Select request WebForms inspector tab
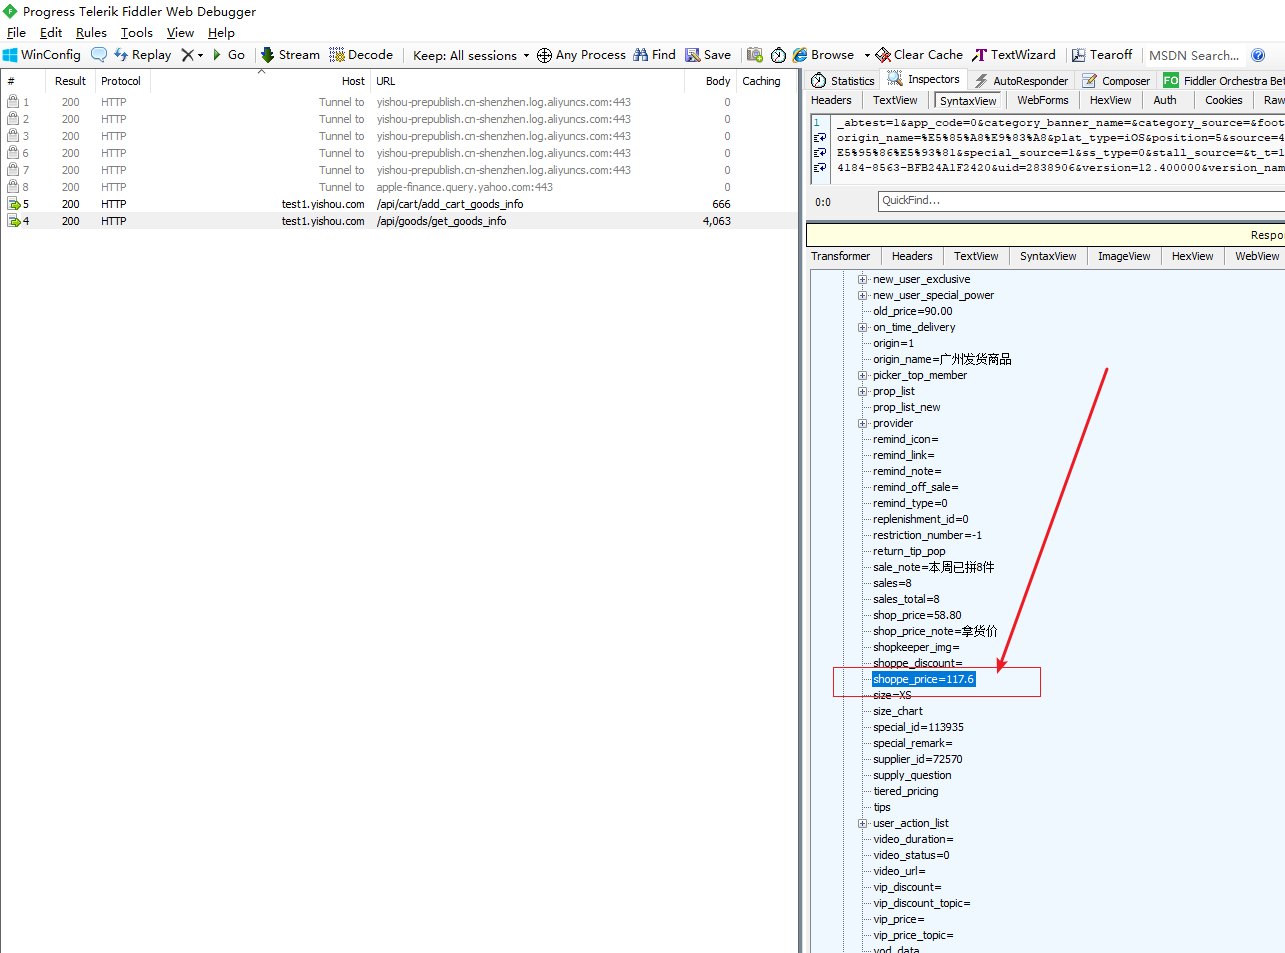The width and height of the screenshot is (1285, 953). click(1043, 100)
